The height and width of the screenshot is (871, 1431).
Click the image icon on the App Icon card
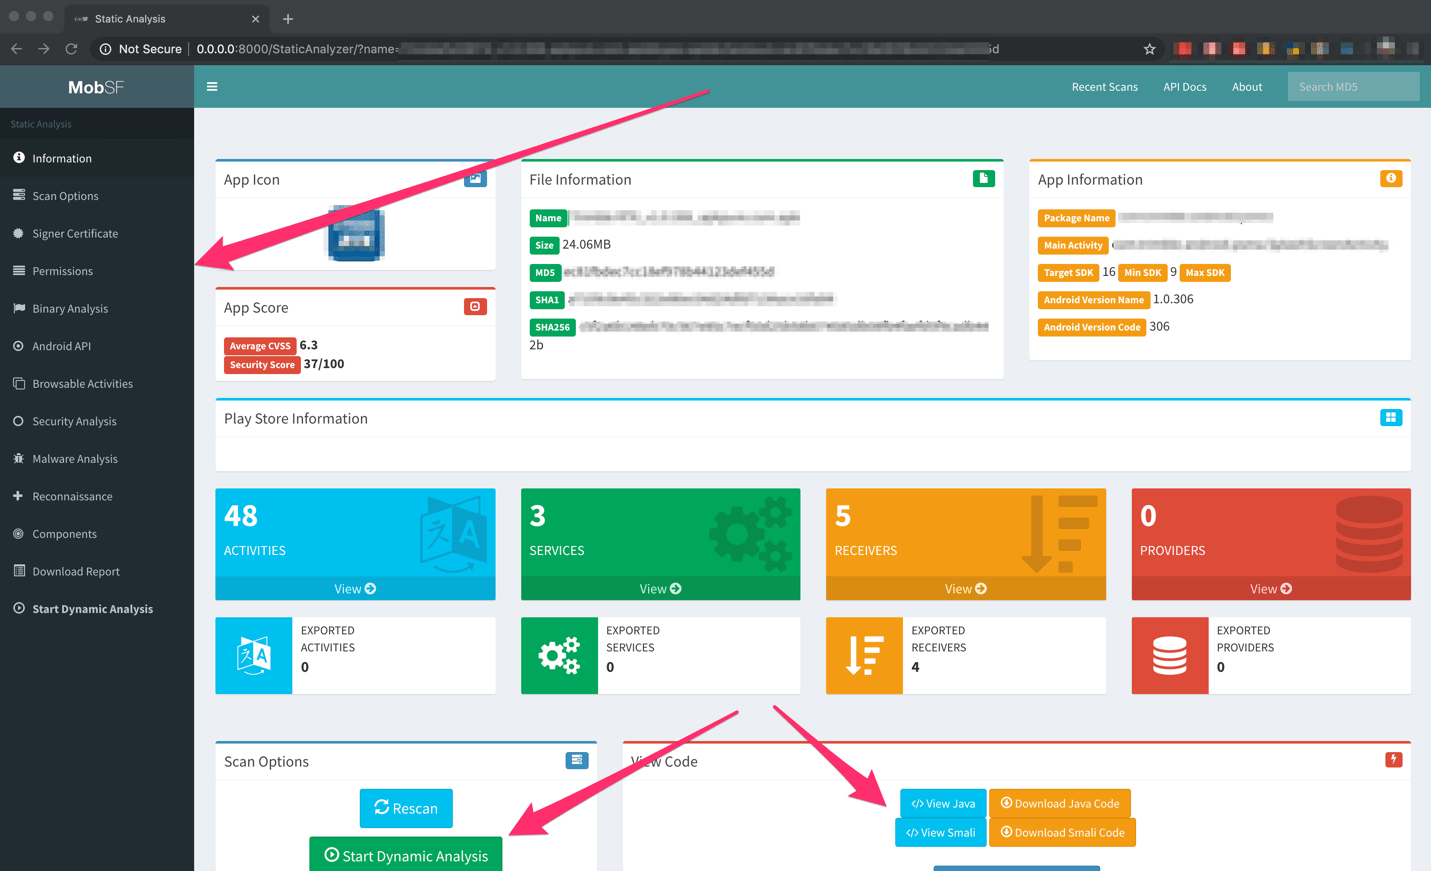[x=475, y=177]
